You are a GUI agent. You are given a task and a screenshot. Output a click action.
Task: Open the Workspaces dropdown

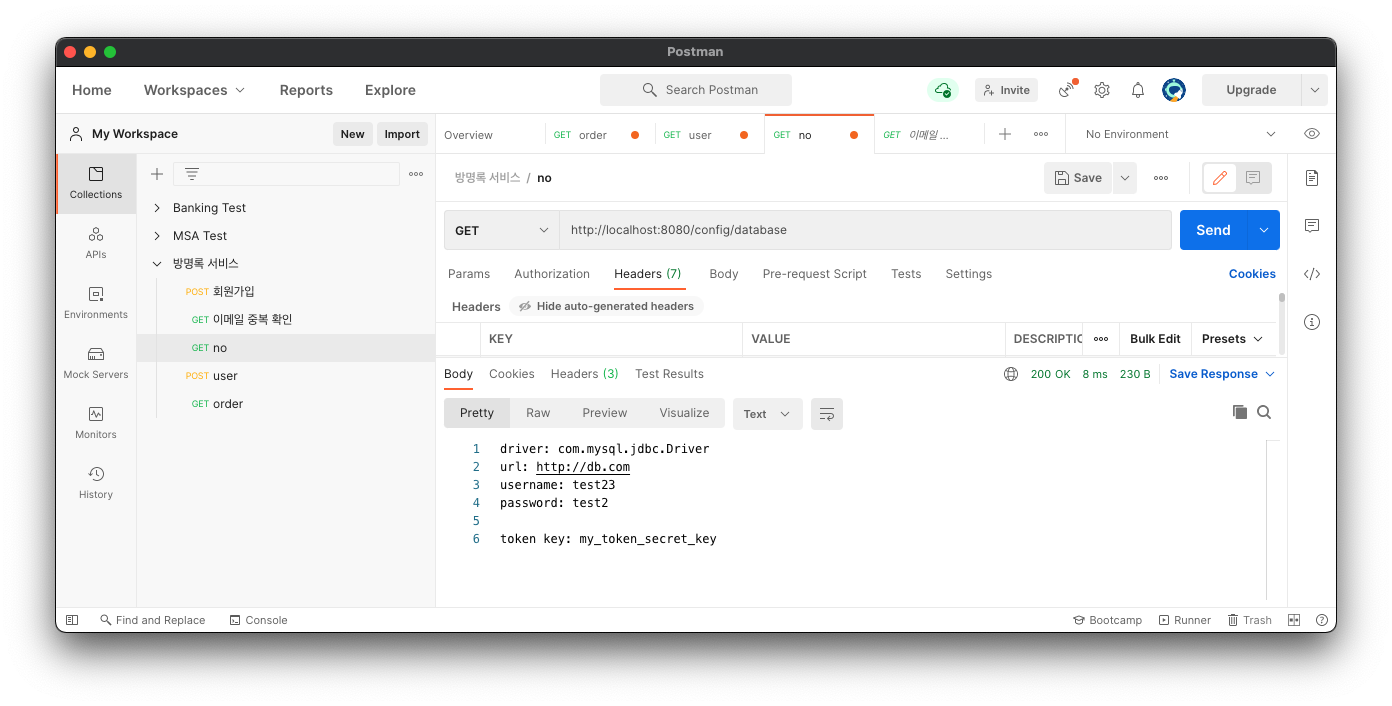click(194, 90)
